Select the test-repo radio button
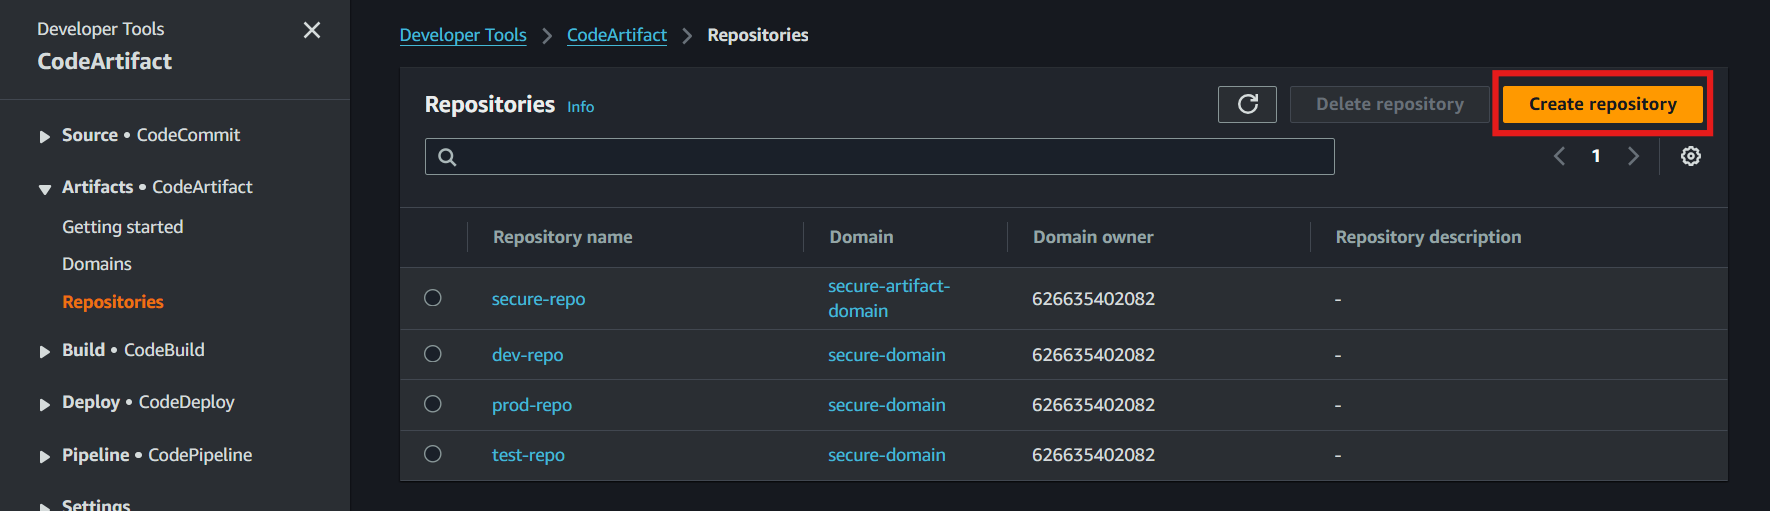The width and height of the screenshot is (1770, 511). pos(433,454)
